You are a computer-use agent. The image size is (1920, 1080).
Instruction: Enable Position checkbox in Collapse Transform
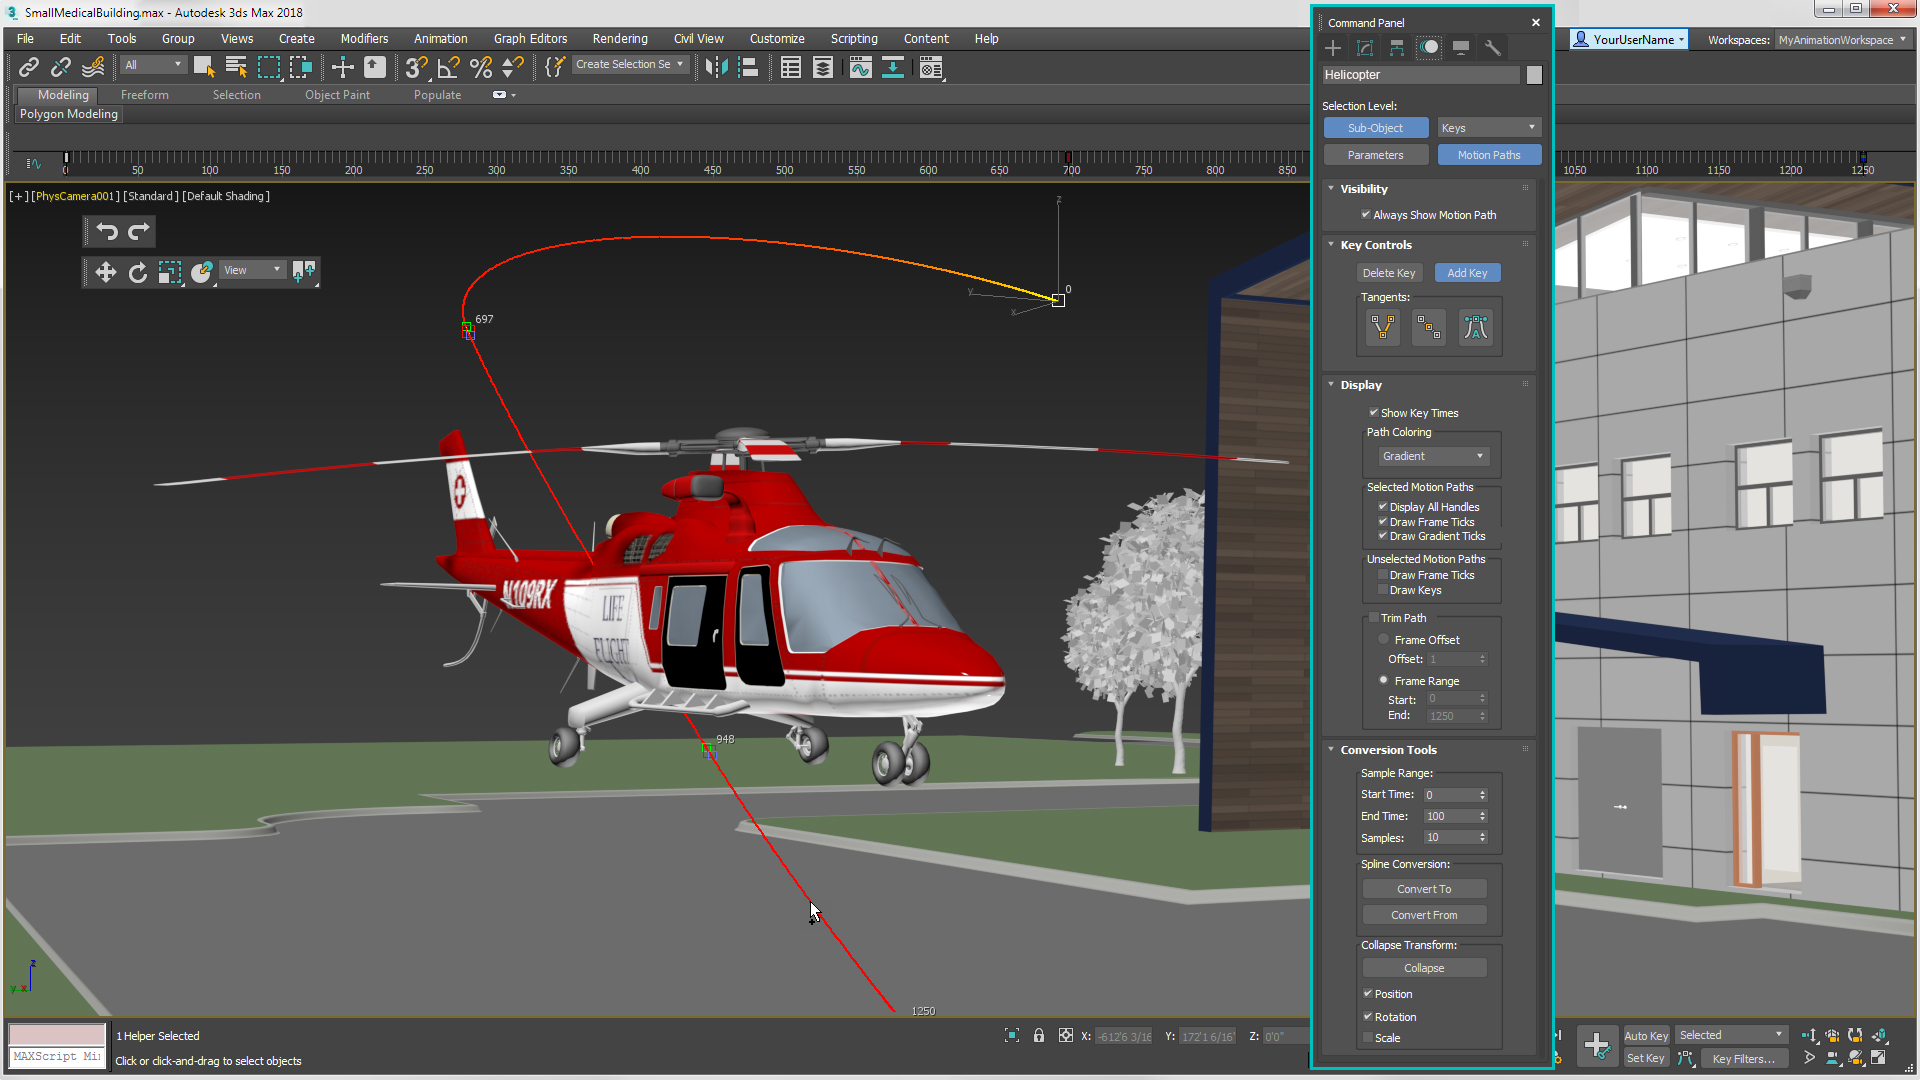[x=1367, y=993]
